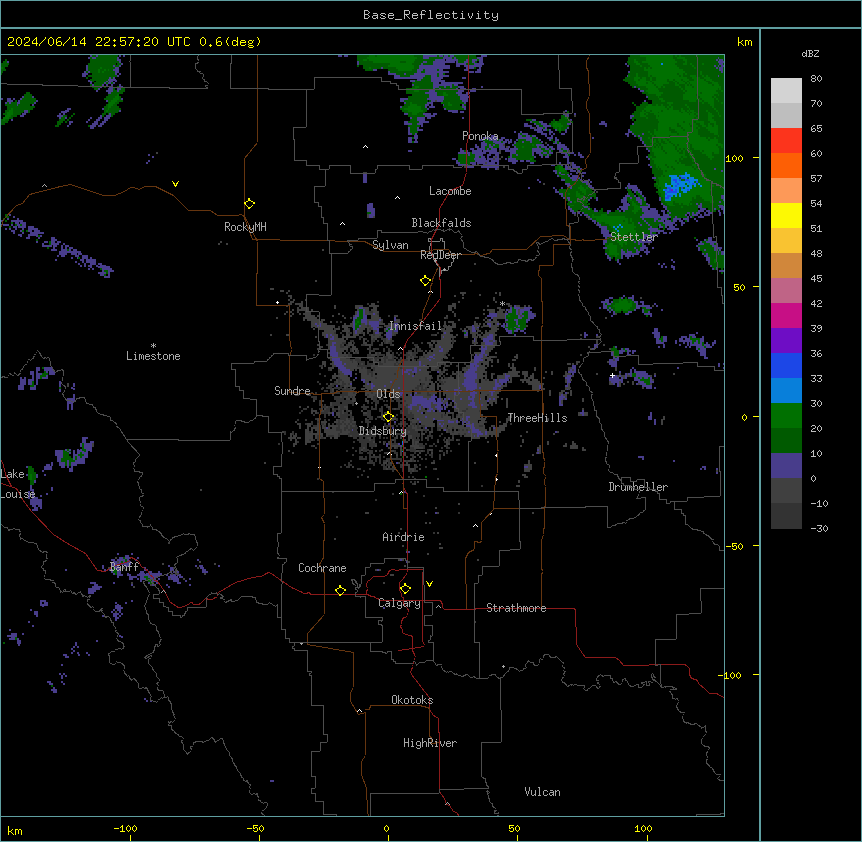Viewport: 862px width, 842px height.
Task: Click the yellow V marker northwest of RockyMH
Action: pyautogui.click(x=175, y=184)
